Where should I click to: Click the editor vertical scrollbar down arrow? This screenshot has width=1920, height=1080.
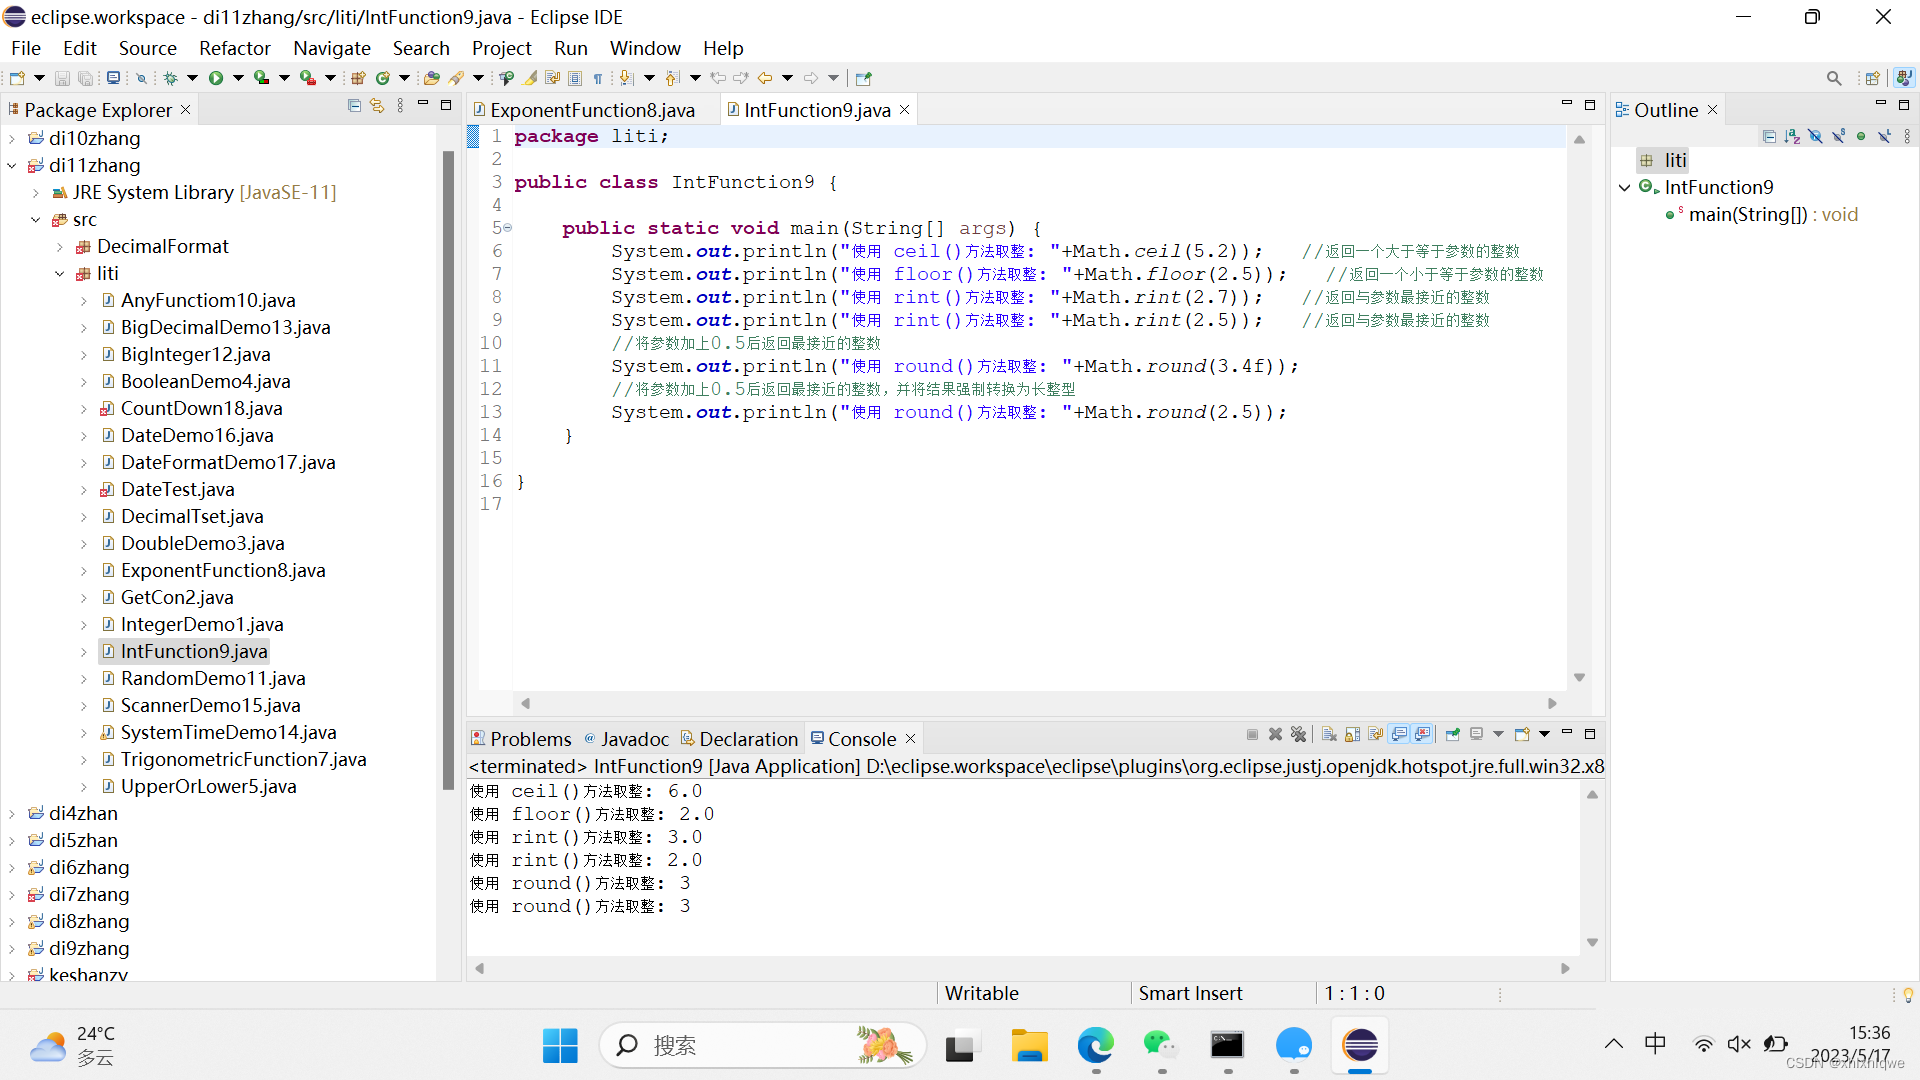coord(1579,678)
